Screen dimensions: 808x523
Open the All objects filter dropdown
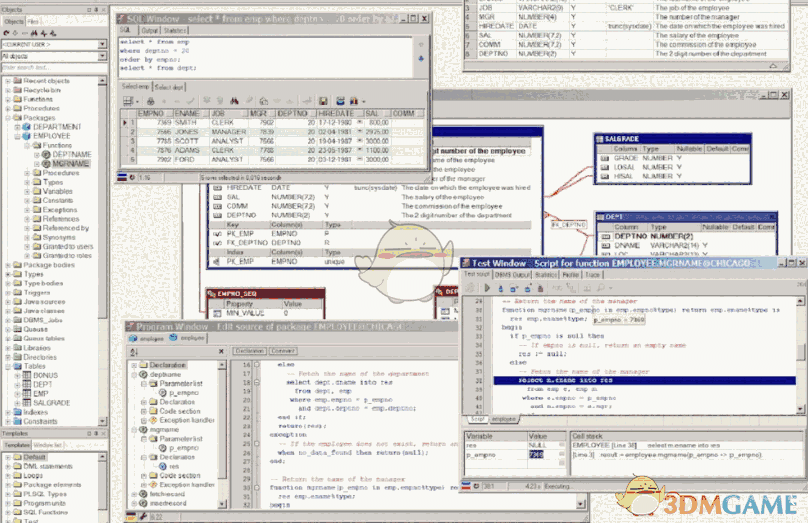coord(103,56)
